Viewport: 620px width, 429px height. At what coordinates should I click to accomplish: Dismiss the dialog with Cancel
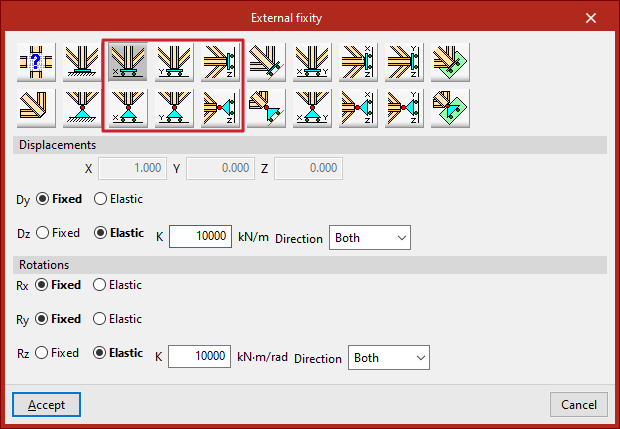point(579,404)
